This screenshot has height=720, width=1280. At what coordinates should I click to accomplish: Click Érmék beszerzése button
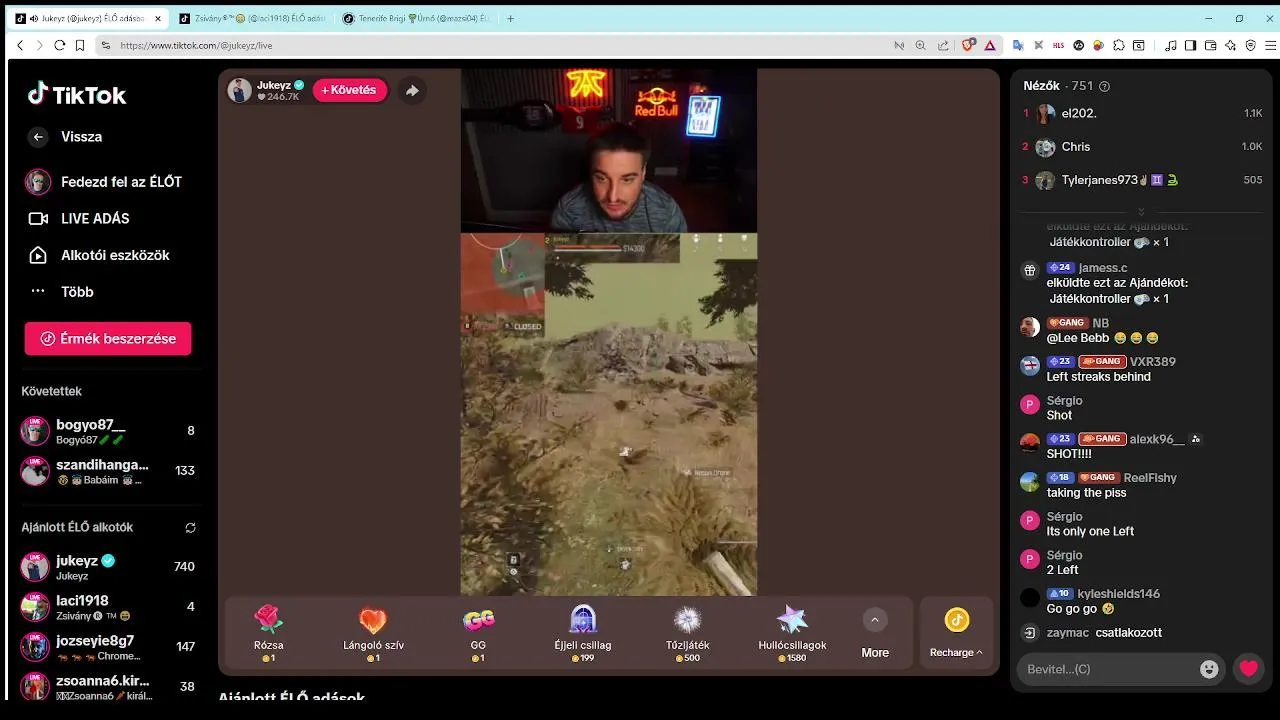coord(108,339)
